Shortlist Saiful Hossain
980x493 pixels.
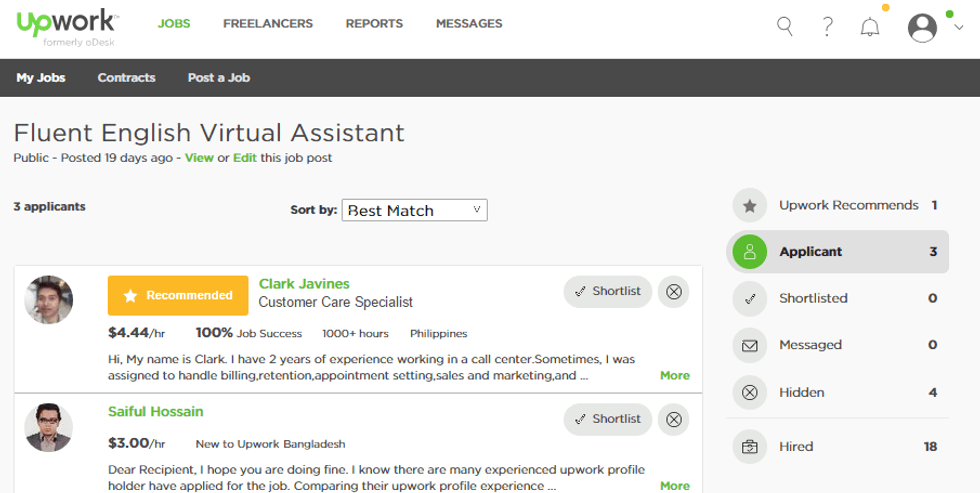(x=608, y=419)
